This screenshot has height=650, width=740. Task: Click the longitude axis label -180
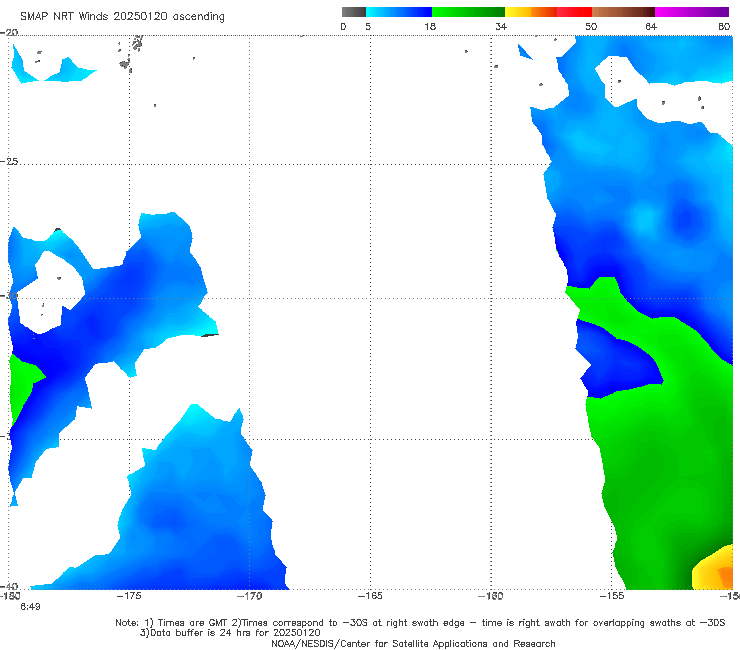[10, 596]
